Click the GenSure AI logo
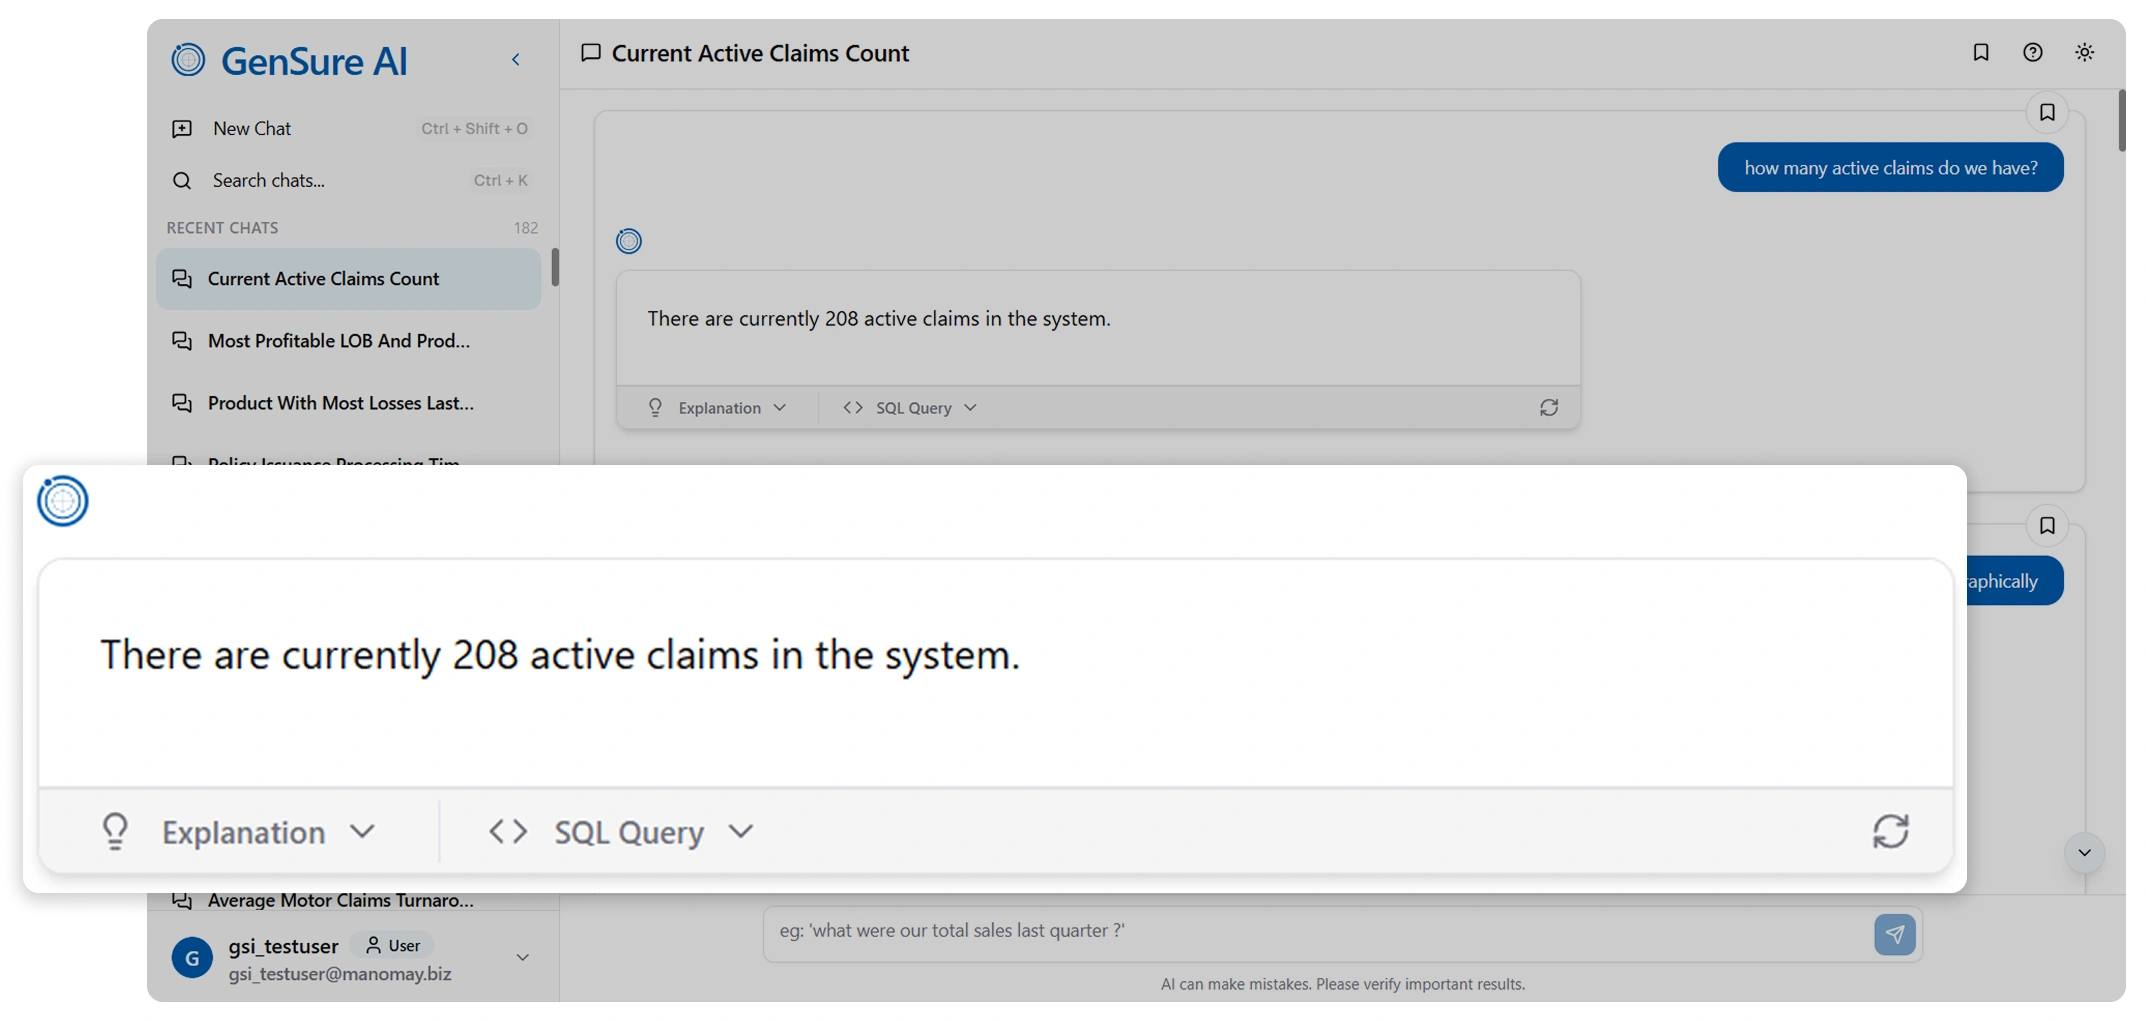 [290, 61]
